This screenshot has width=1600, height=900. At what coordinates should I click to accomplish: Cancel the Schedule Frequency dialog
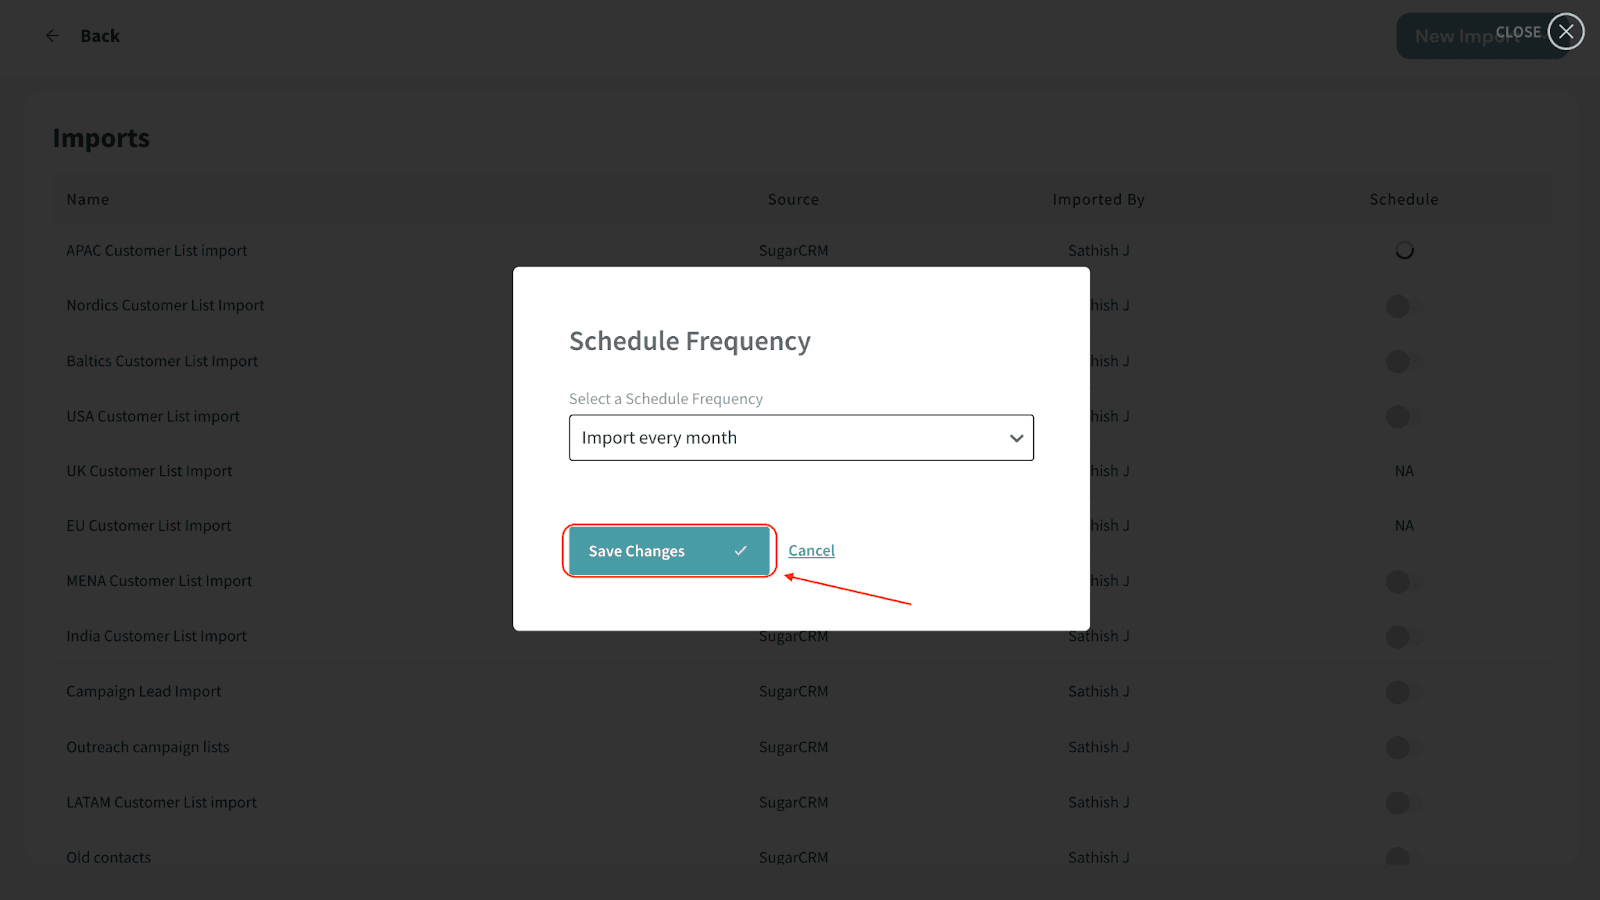pos(811,551)
